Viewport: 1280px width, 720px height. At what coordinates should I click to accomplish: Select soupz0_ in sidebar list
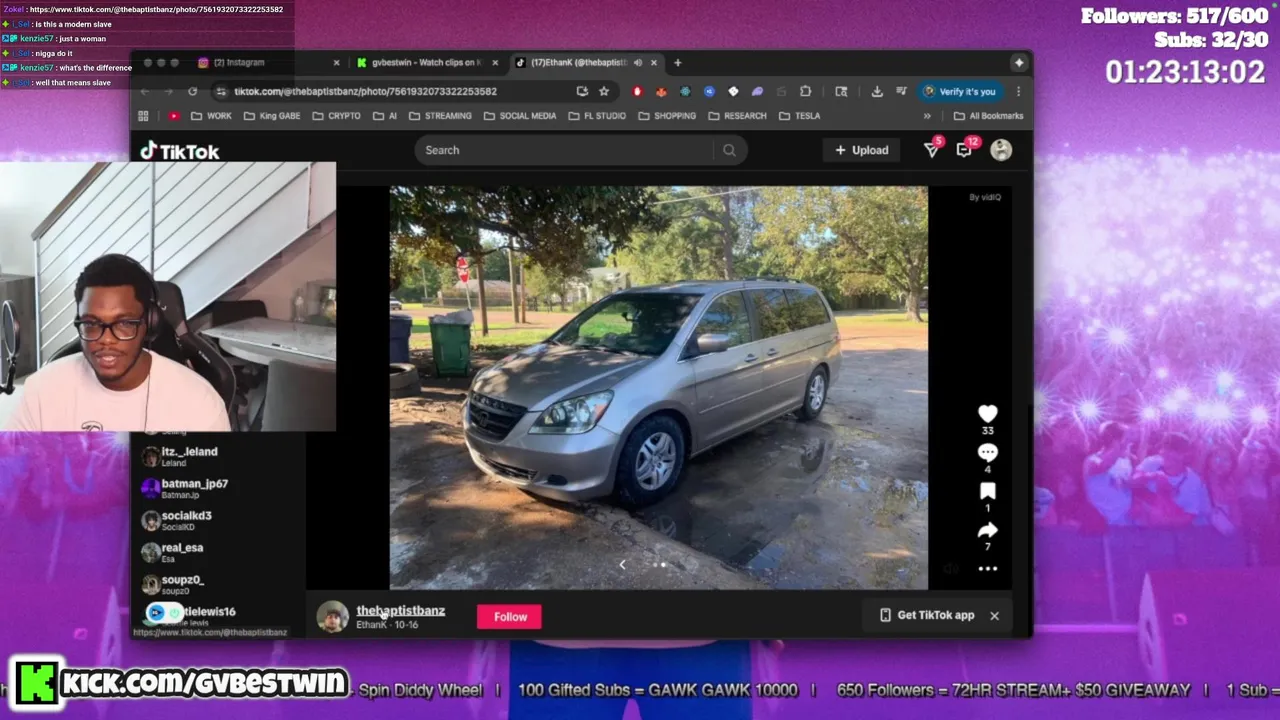(182, 584)
